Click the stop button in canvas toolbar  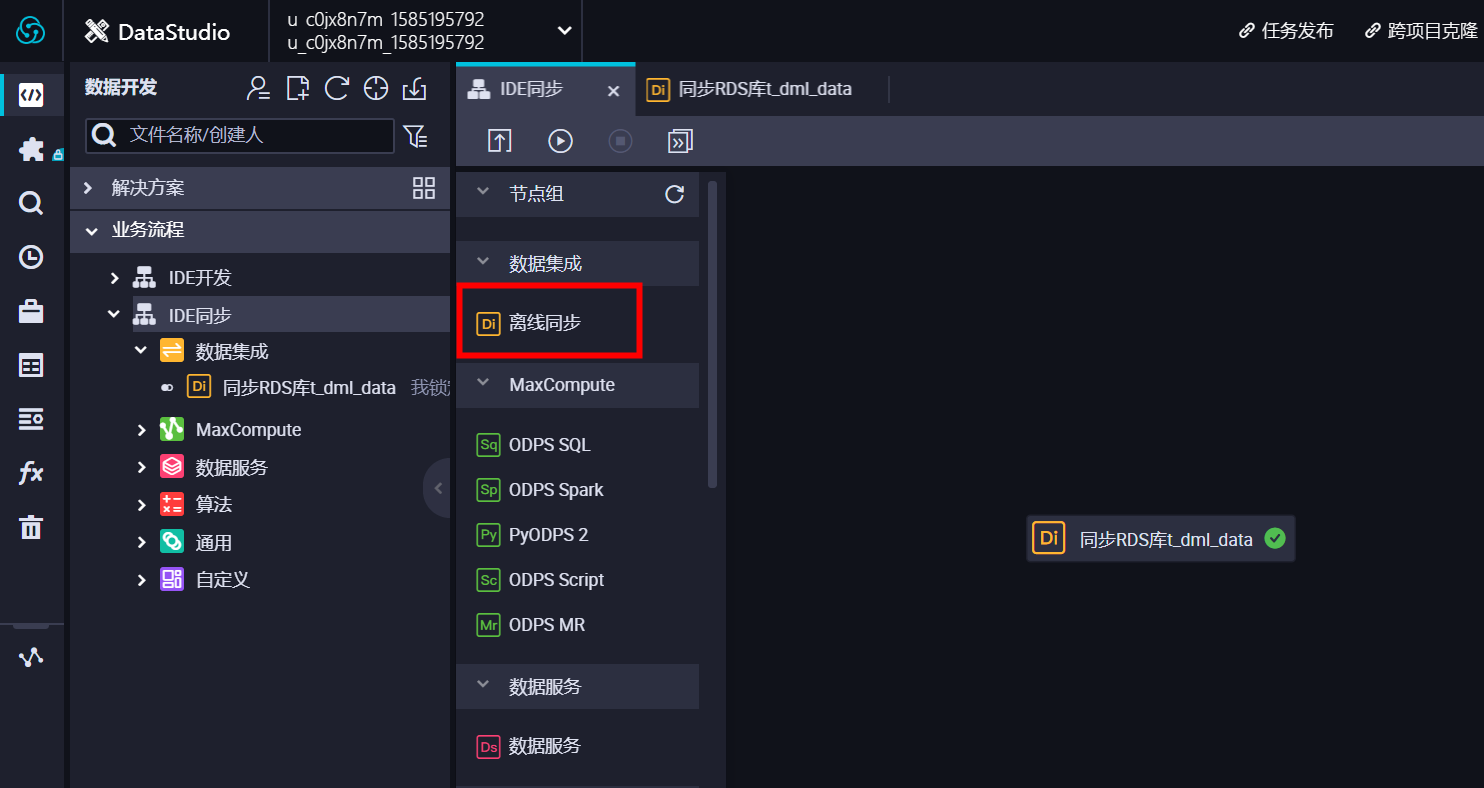621,141
